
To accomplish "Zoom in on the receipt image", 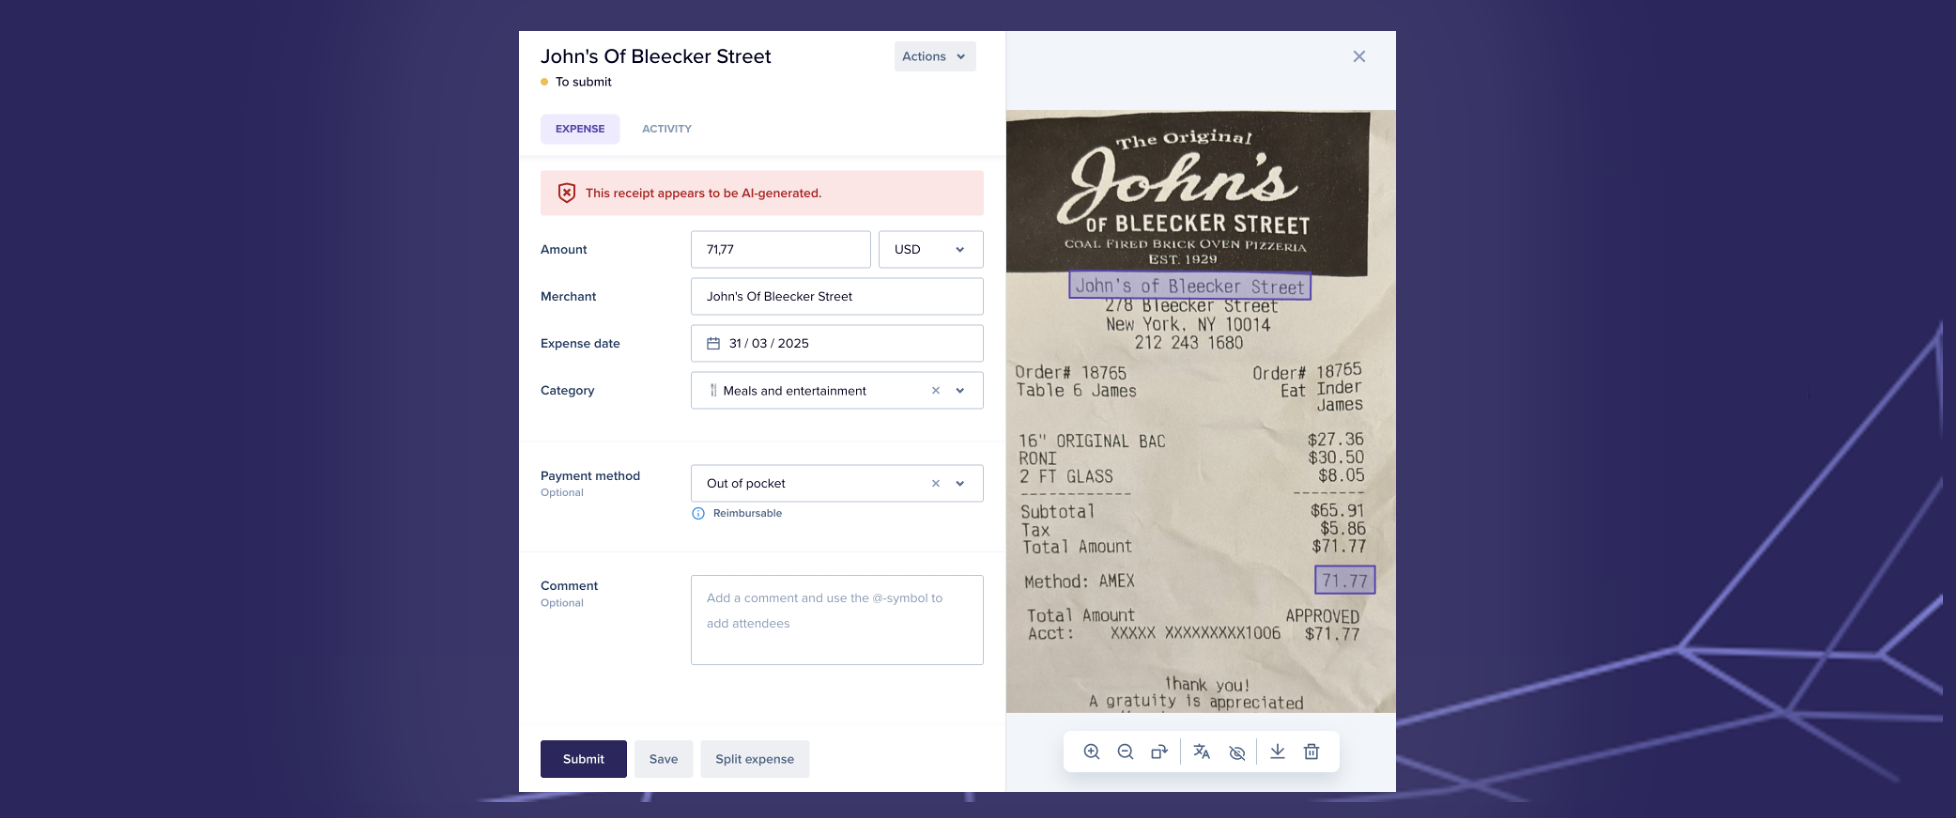I will coord(1092,752).
